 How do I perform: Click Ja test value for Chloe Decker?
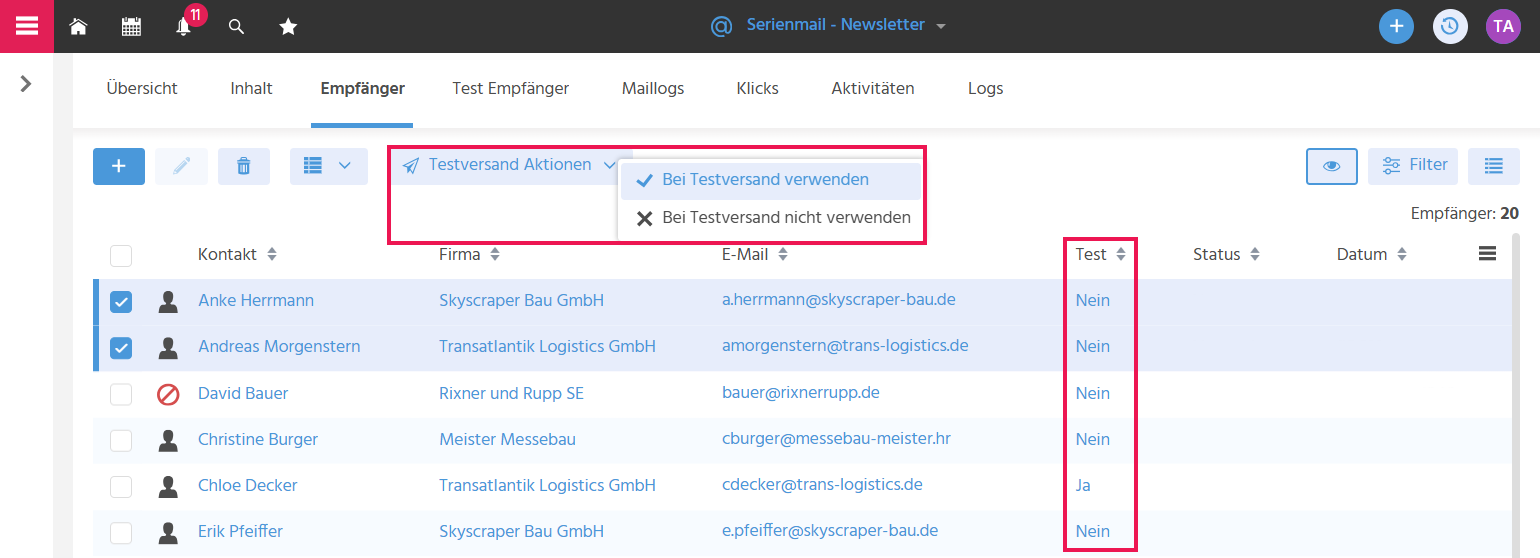click(1083, 485)
